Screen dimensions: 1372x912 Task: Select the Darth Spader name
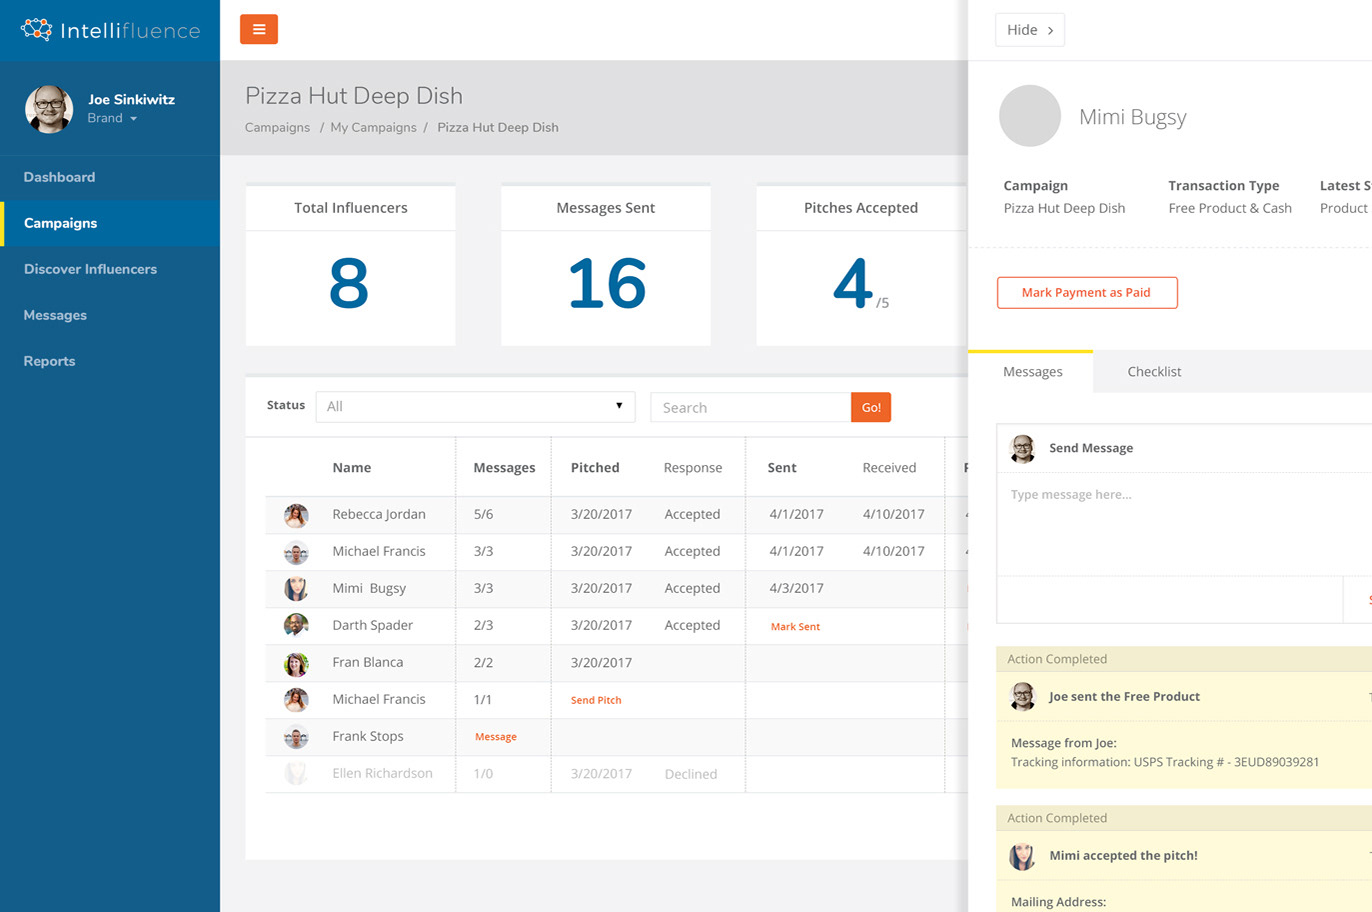tap(373, 625)
